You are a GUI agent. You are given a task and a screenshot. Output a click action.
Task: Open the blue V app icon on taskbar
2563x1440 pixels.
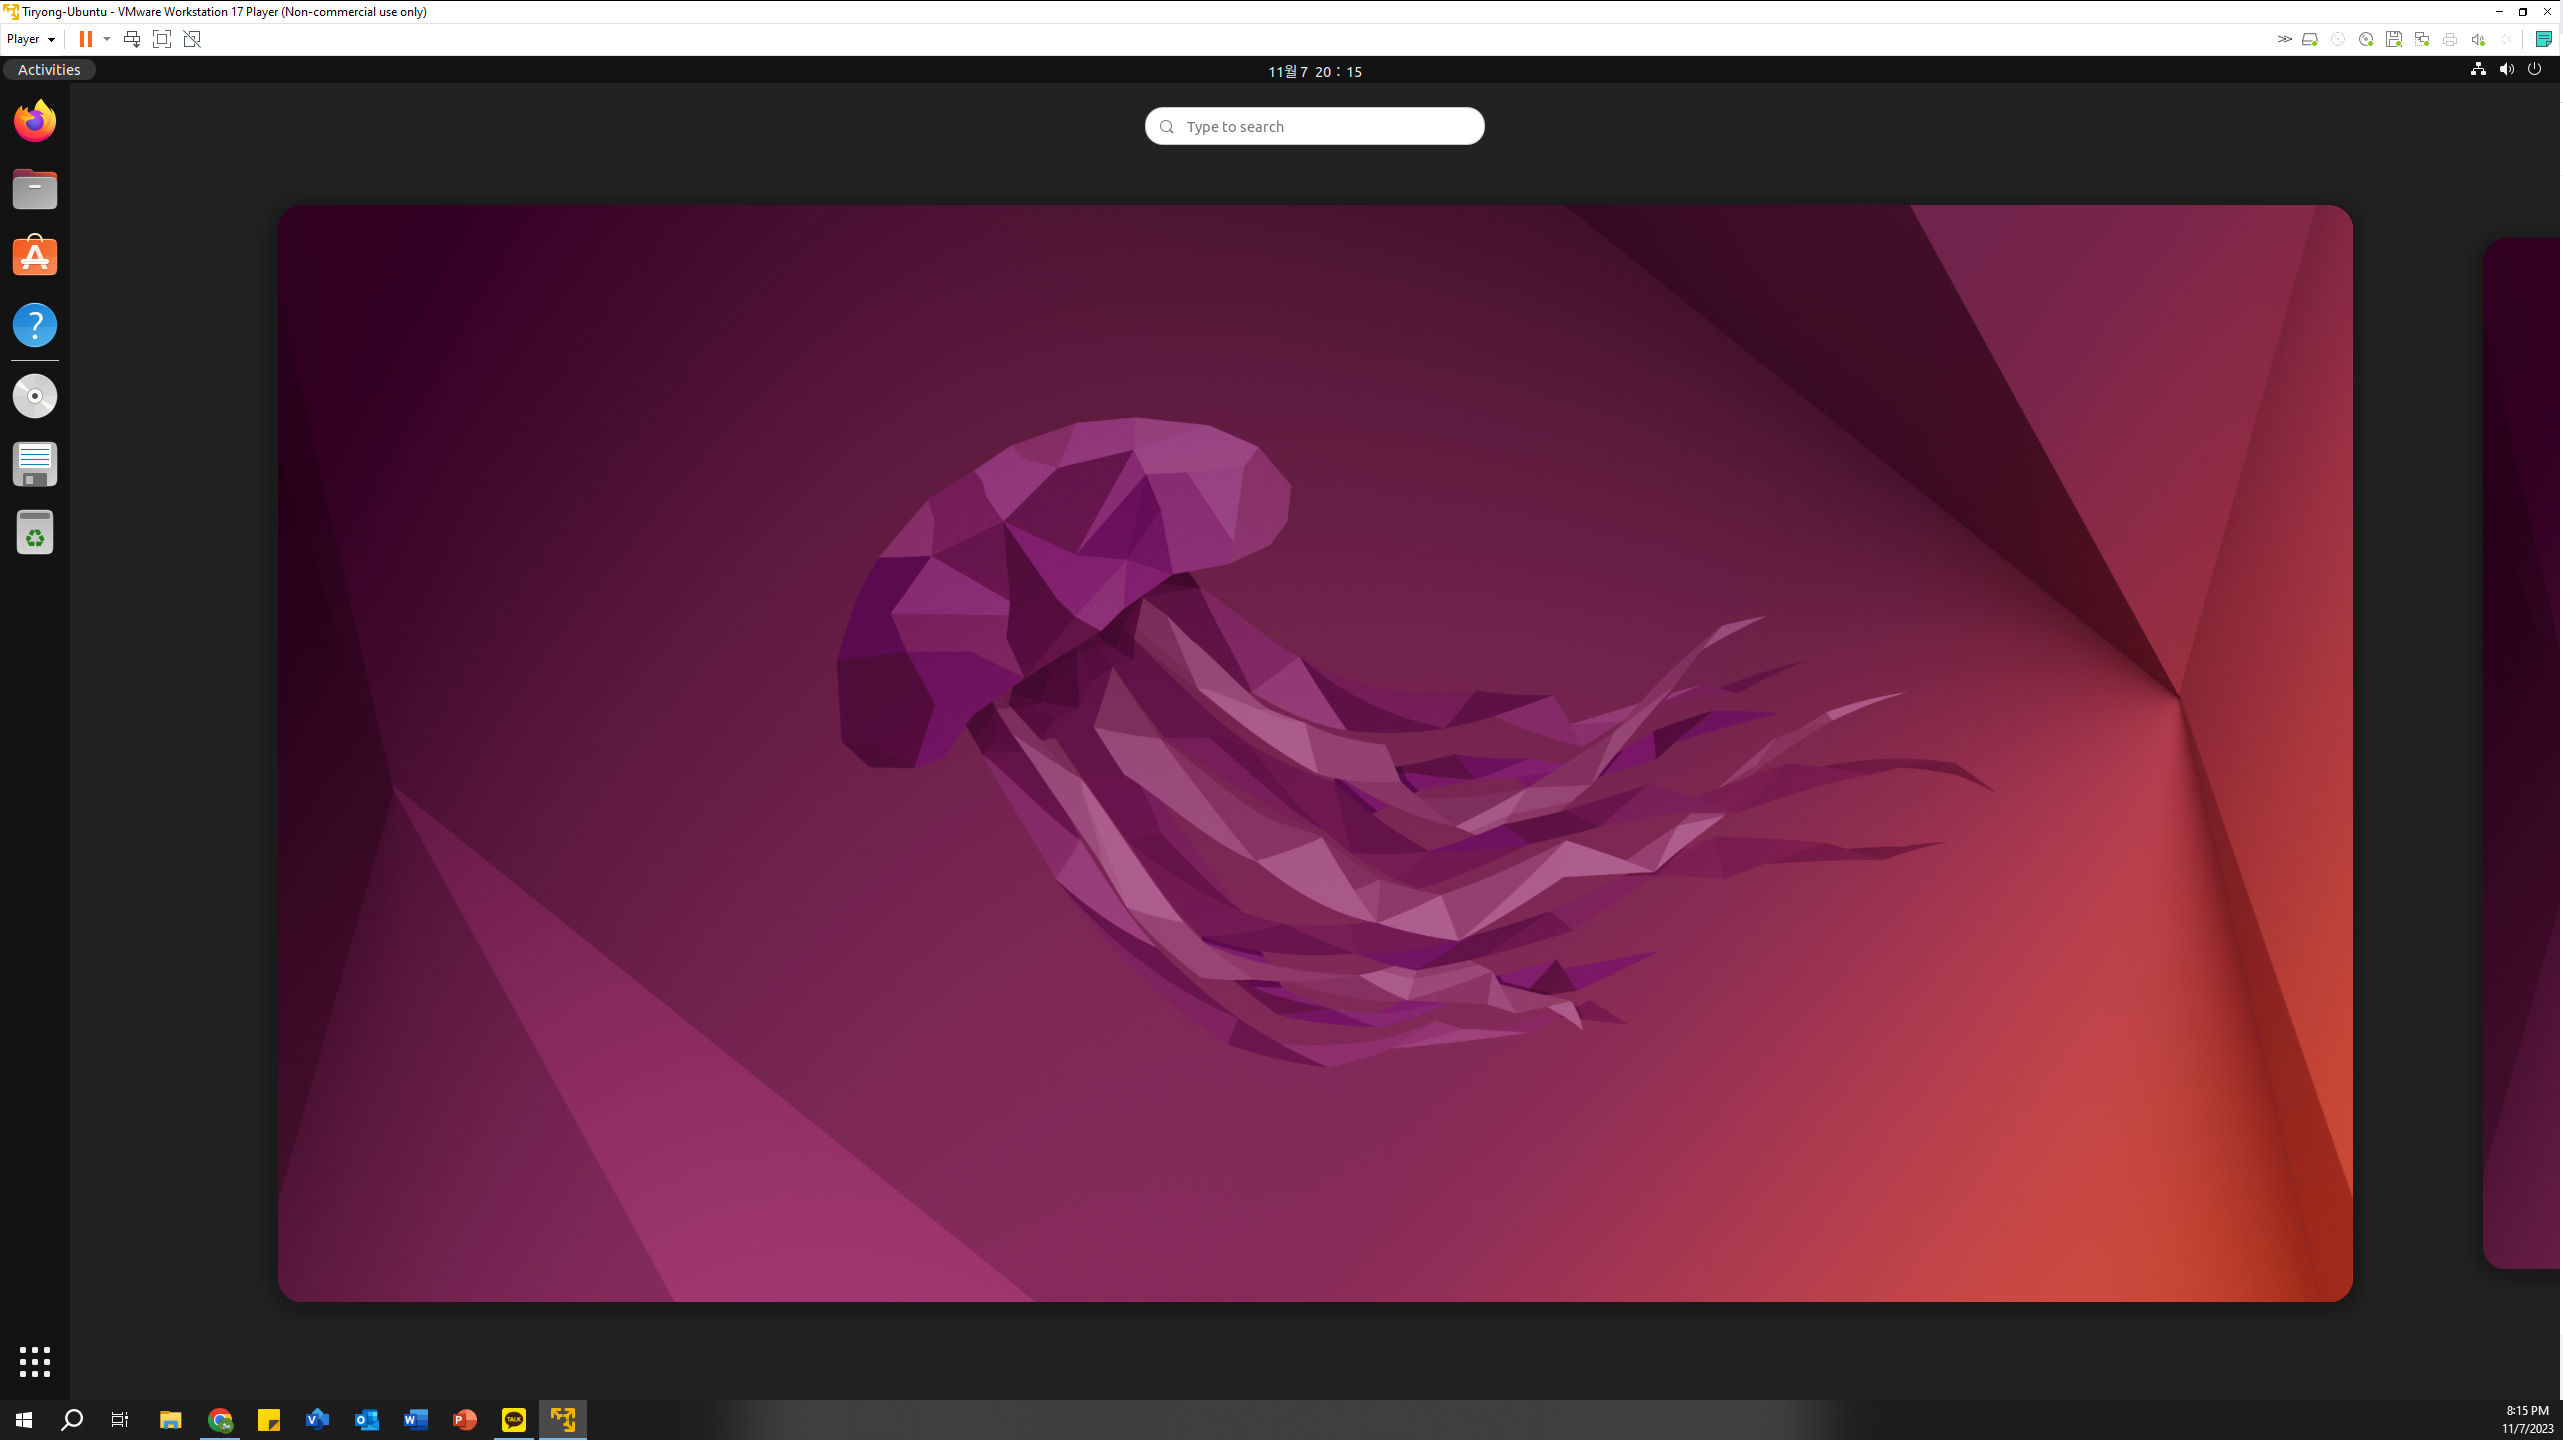(318, 1420)
